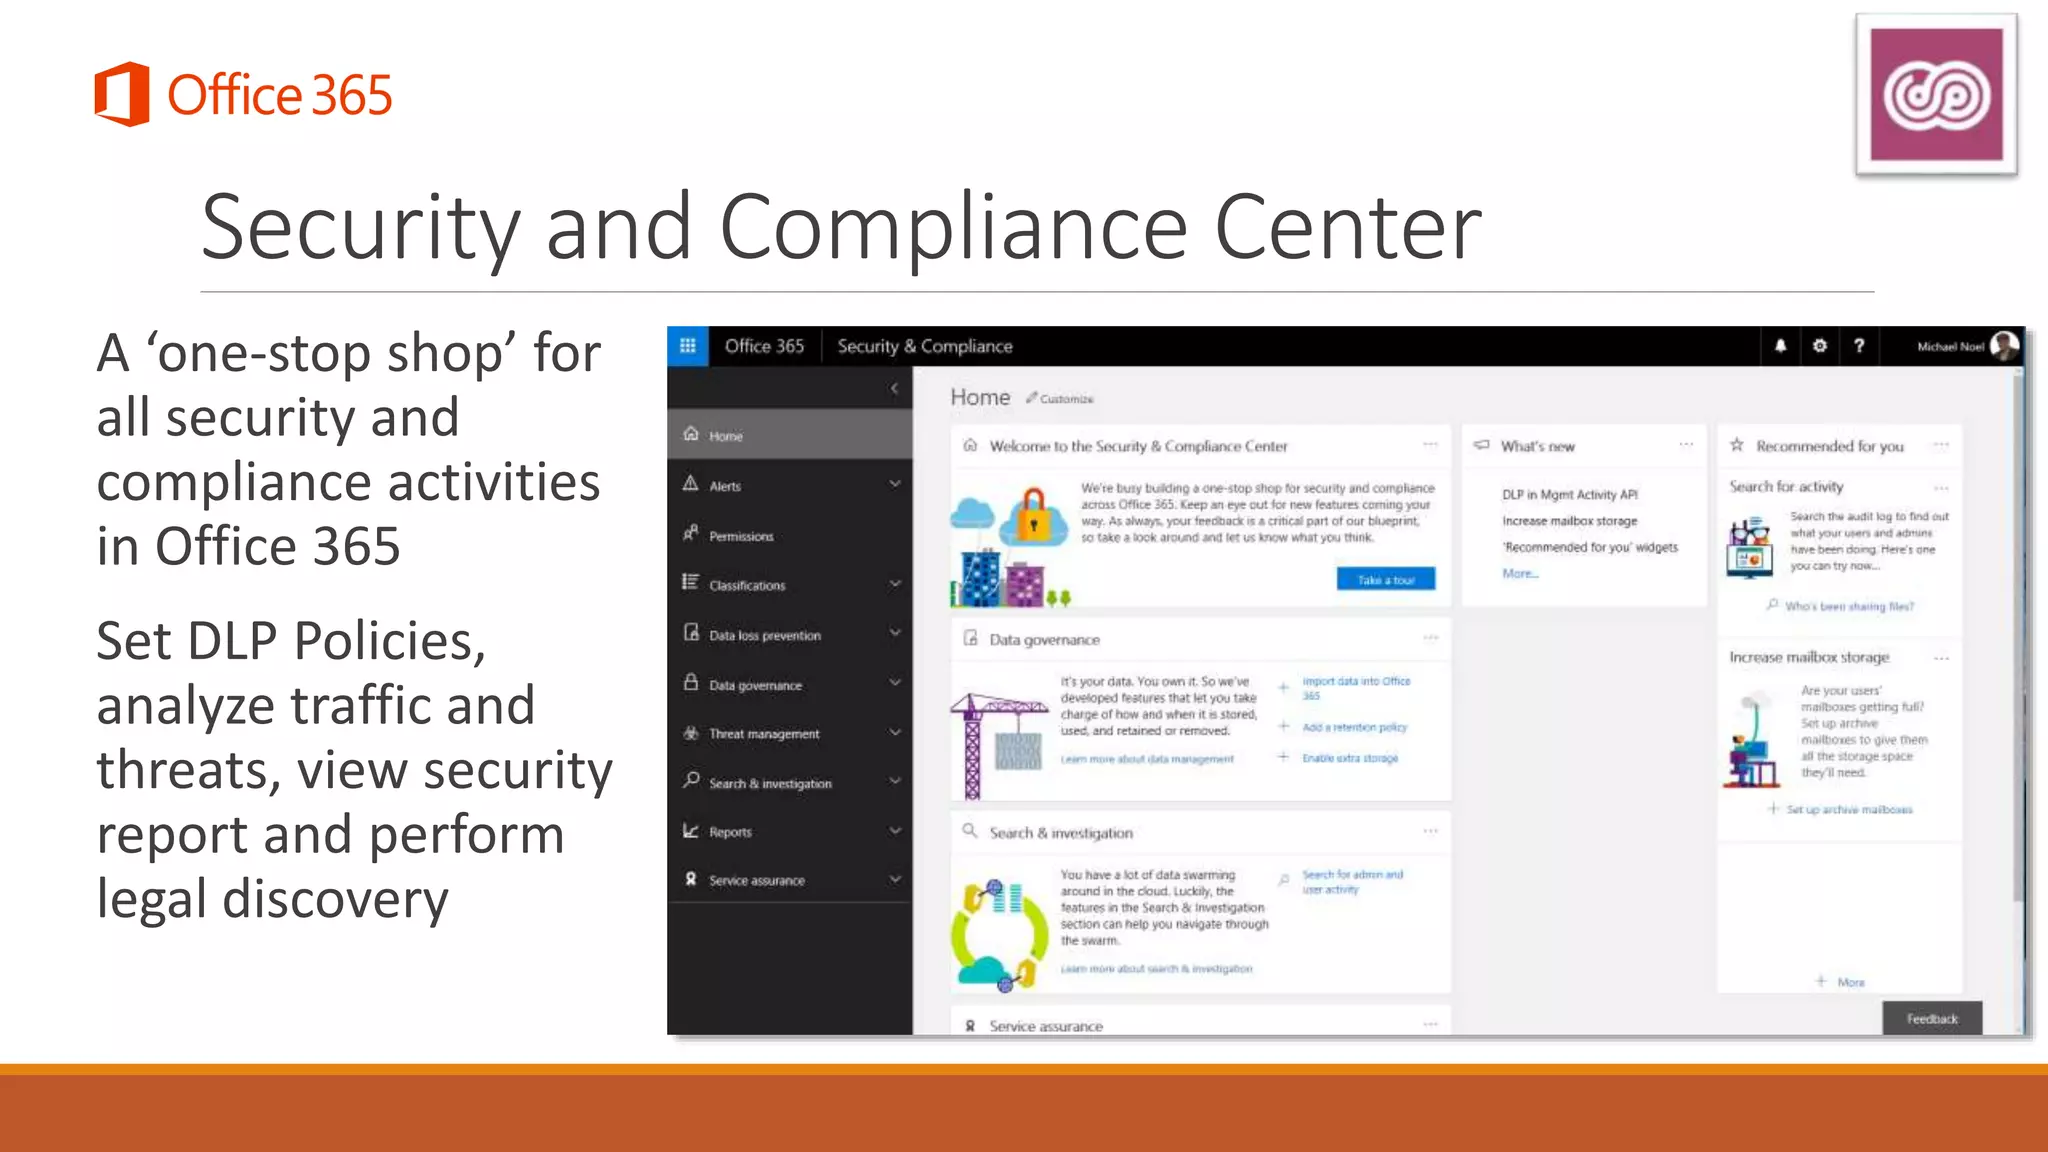This screenshot has height=1152, width=2048.
Task: Open the Welcome card ellipsis menu
Action: pos(1430,445)
